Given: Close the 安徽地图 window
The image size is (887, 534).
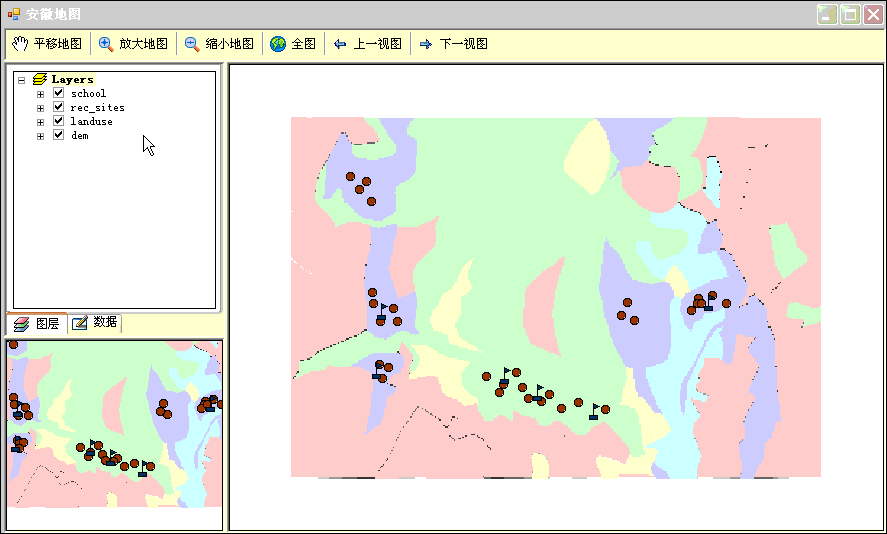Looking at the screenshot, I should (x=873, y=14).
